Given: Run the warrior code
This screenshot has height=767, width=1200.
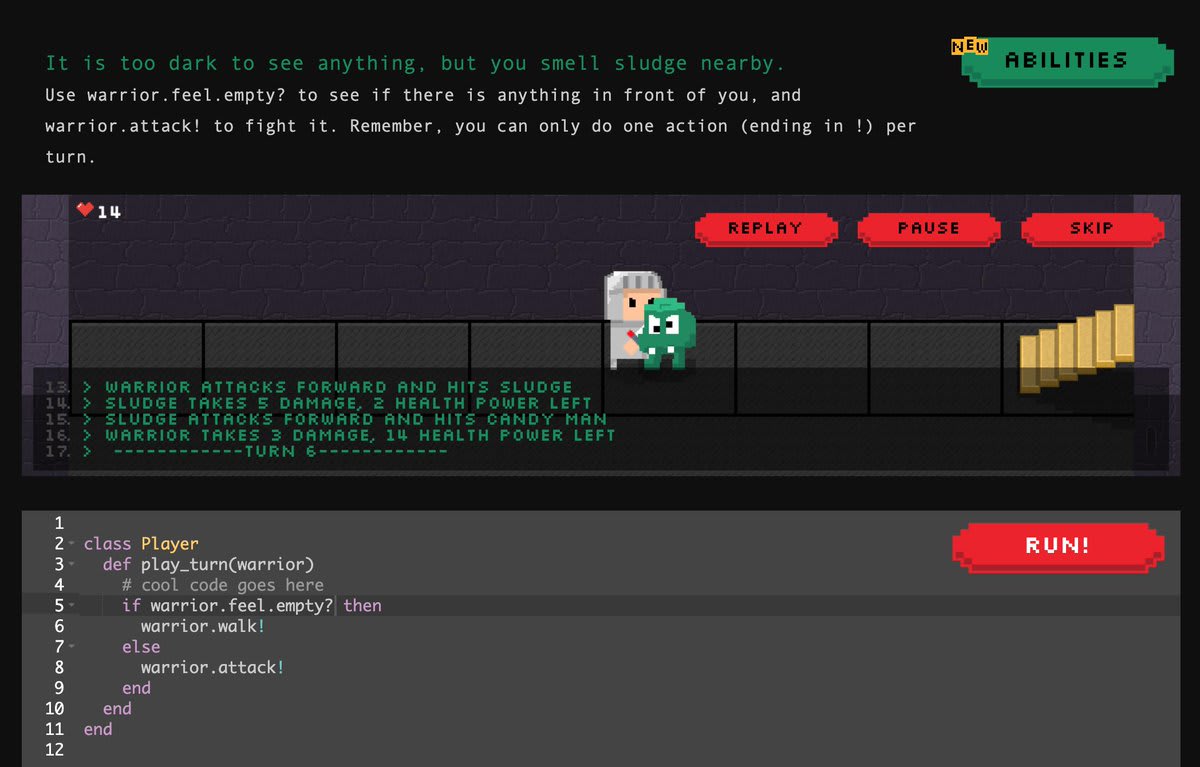Looking at the screenshot, I should click(1058, 547).
